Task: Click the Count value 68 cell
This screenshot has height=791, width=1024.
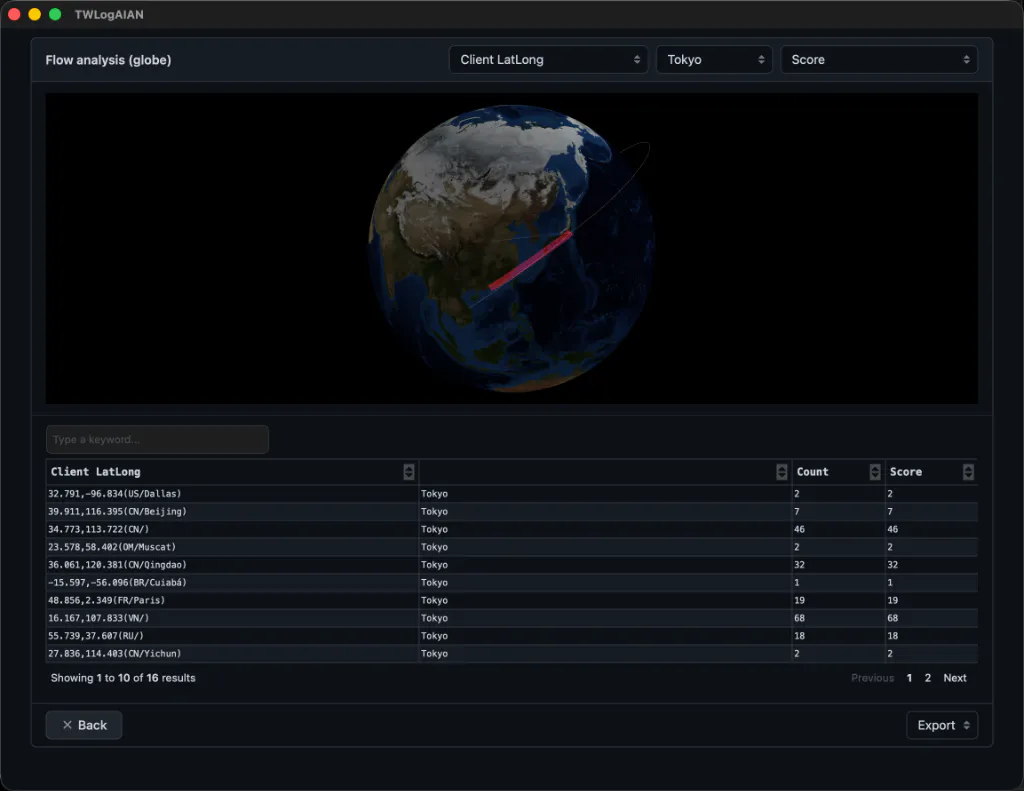Action: [x=839, y=618]
